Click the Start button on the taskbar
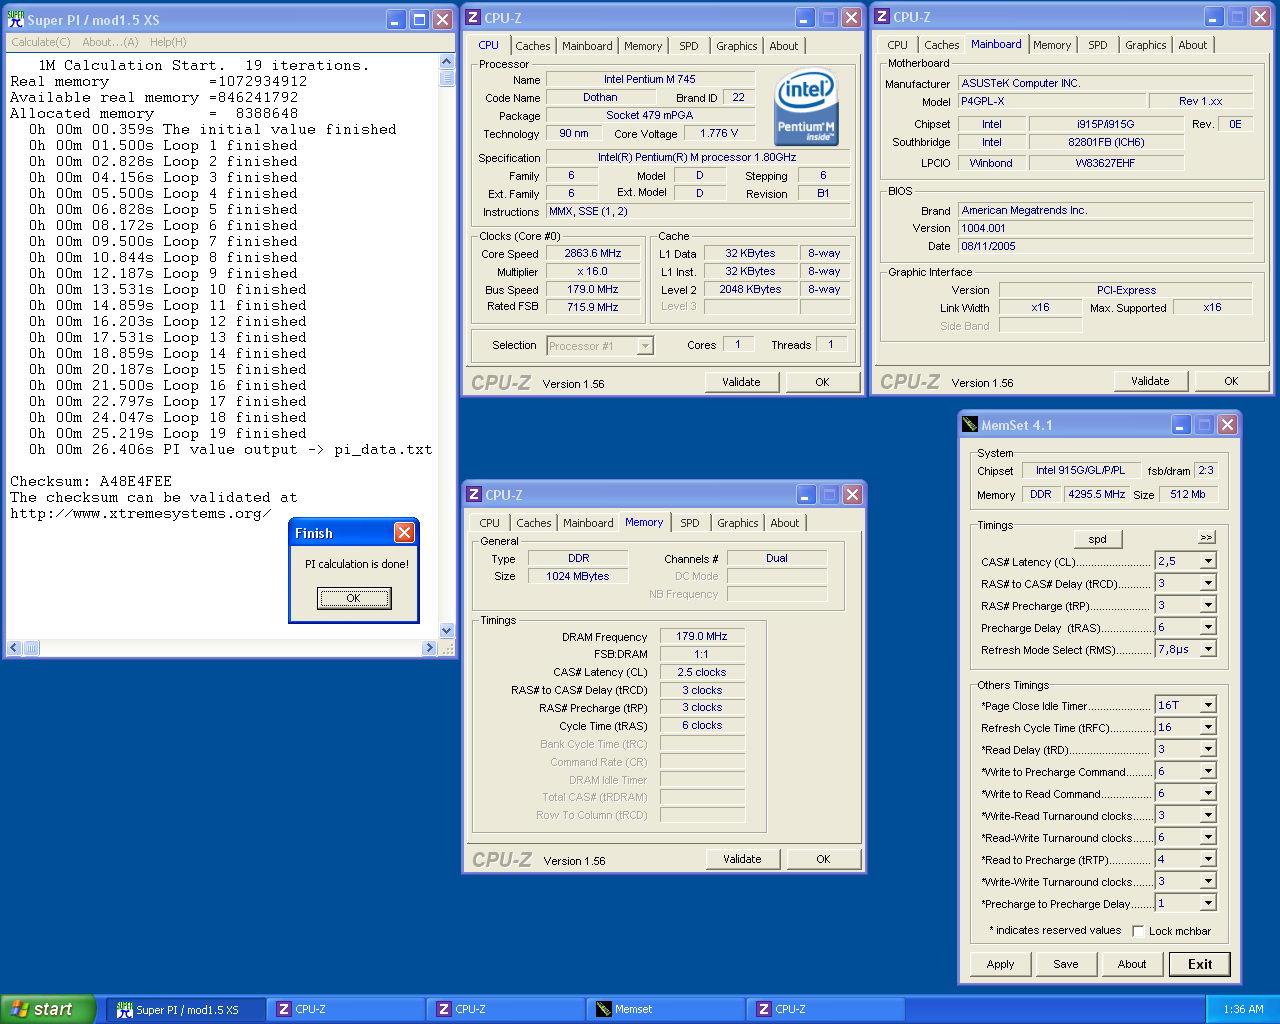Image resolution: width=1280 pixels, height=1024 pixels. coord(48,1009)
